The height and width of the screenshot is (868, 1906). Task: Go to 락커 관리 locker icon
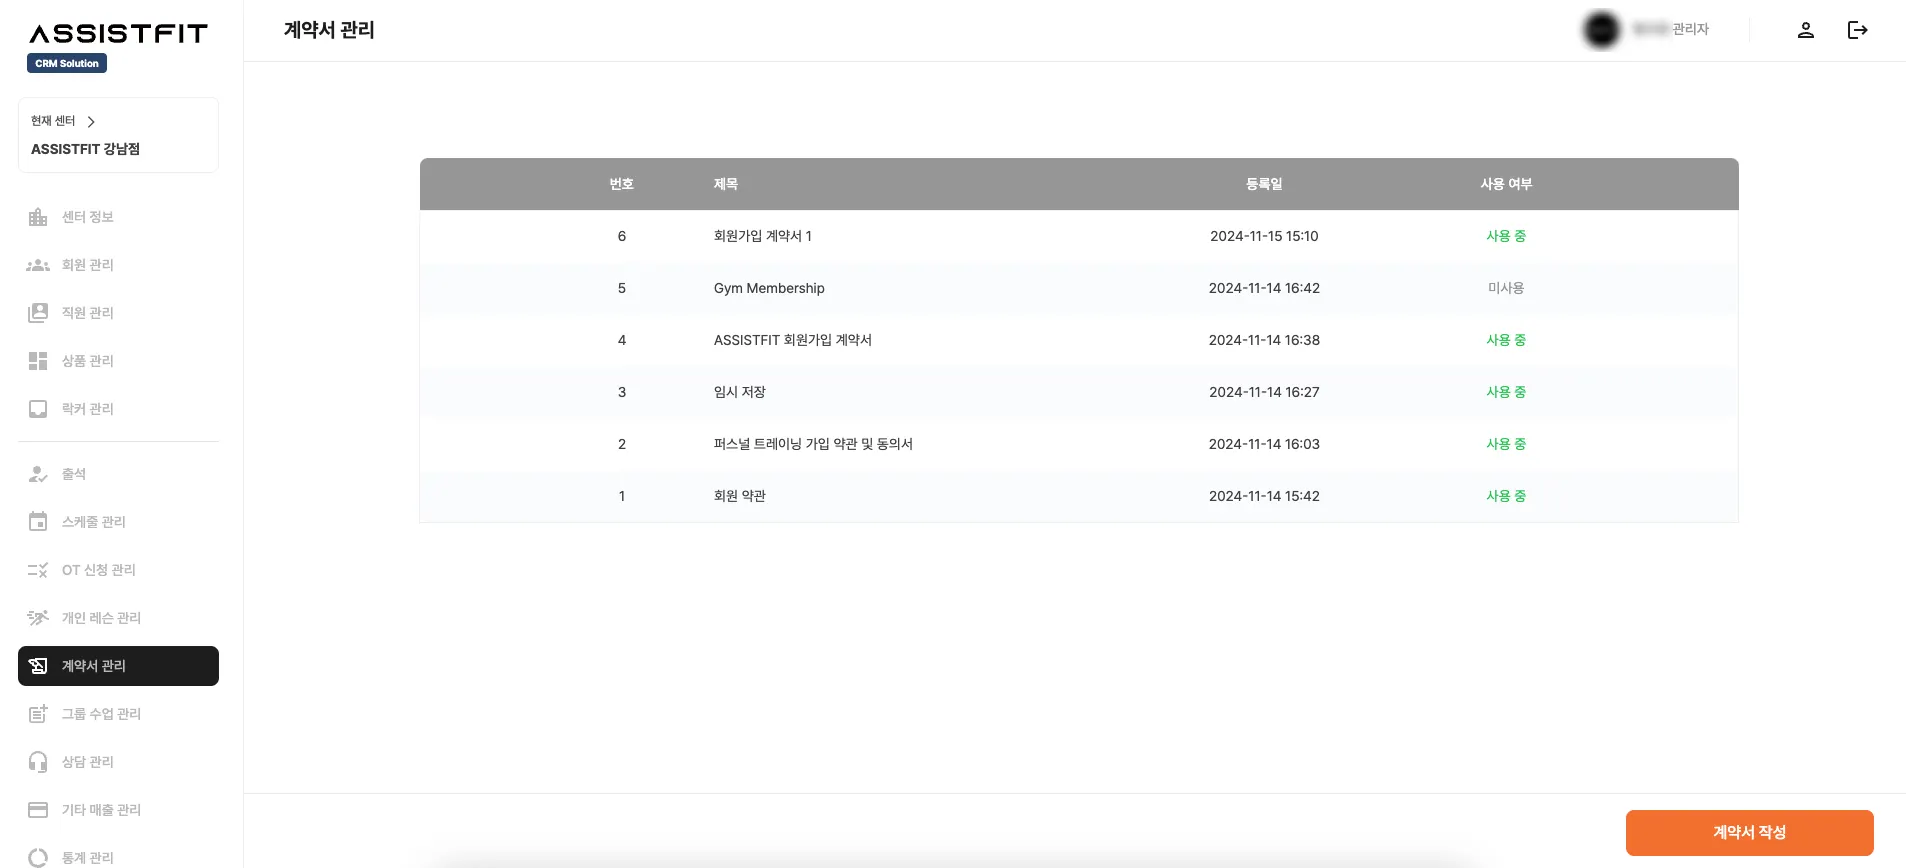(38, 409)
